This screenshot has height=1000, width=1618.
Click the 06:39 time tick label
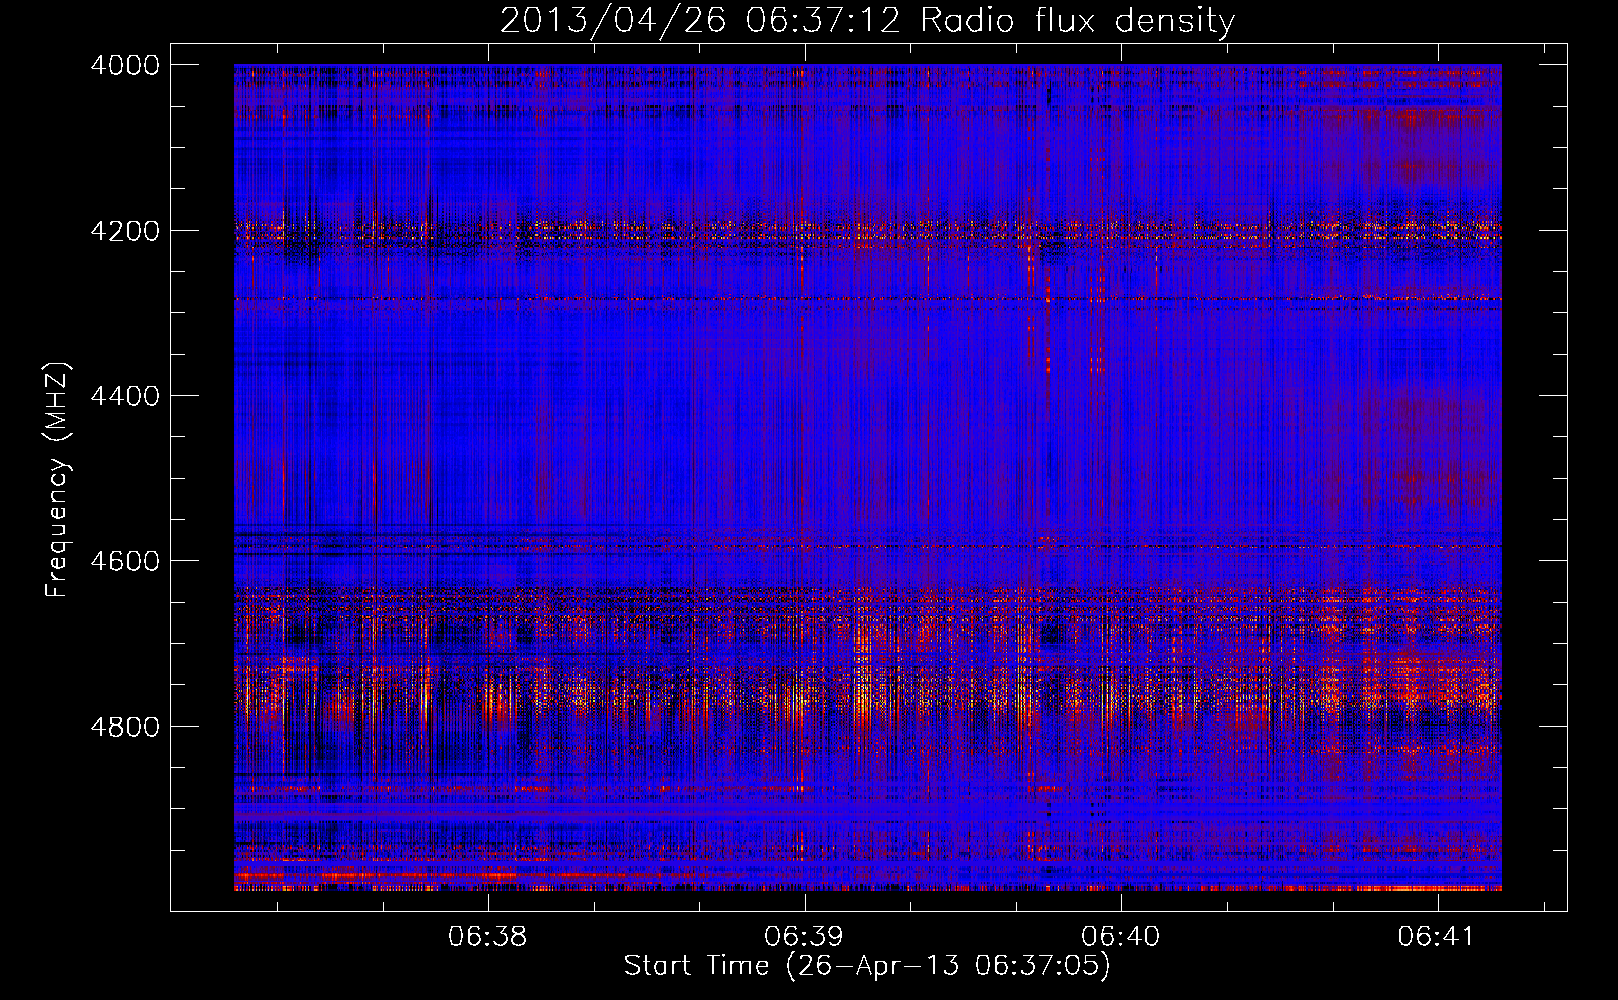804,936
